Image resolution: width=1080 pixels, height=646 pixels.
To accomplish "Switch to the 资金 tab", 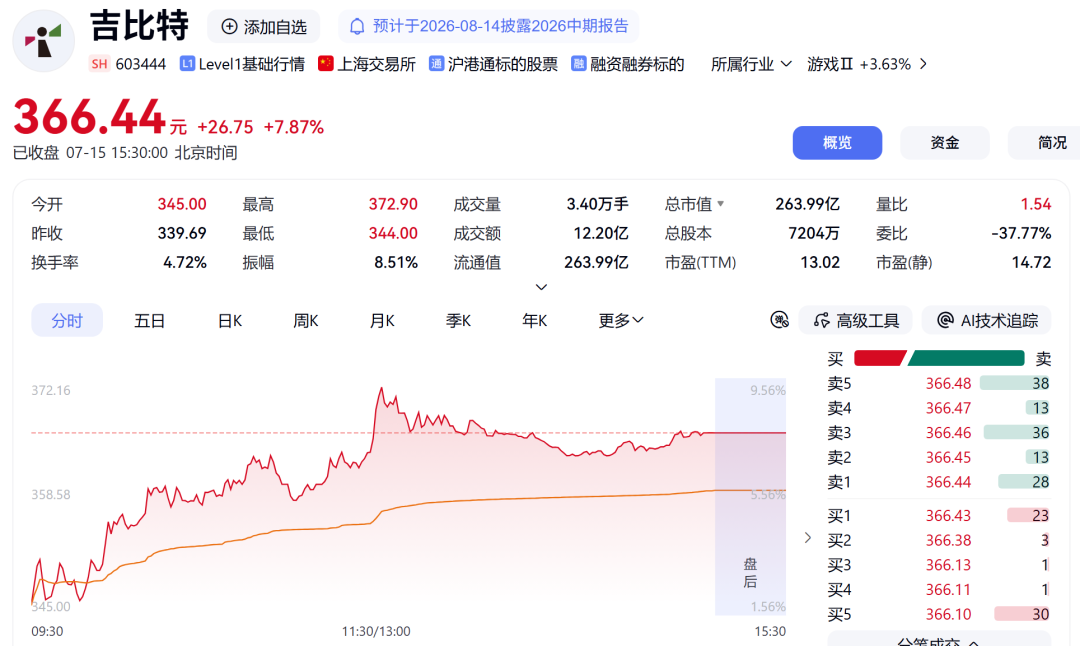I will coord(944,143).
